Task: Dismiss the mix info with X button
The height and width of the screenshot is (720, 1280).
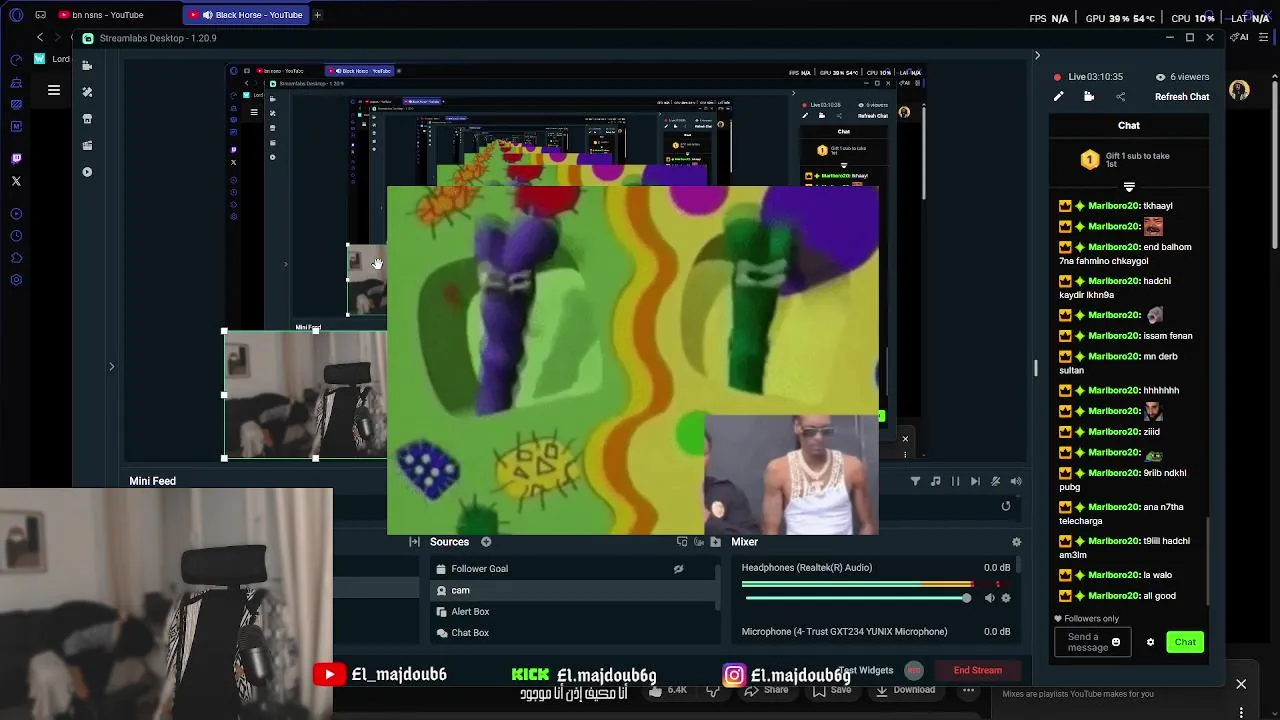Action: (x=1241, y=684)
